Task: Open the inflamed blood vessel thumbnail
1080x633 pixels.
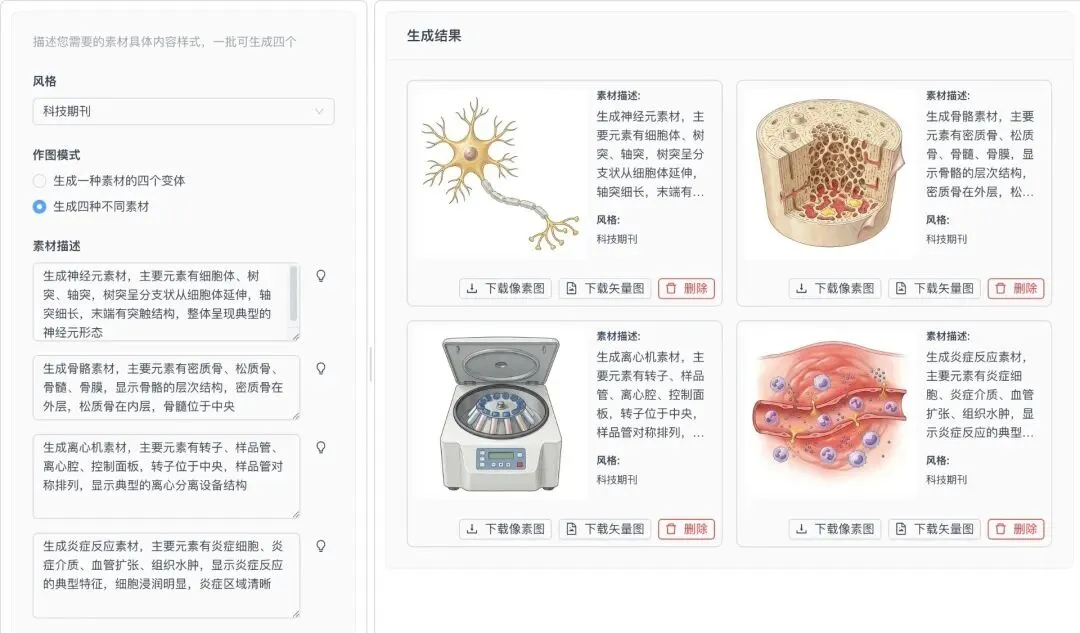Action: tap(829, 415)
